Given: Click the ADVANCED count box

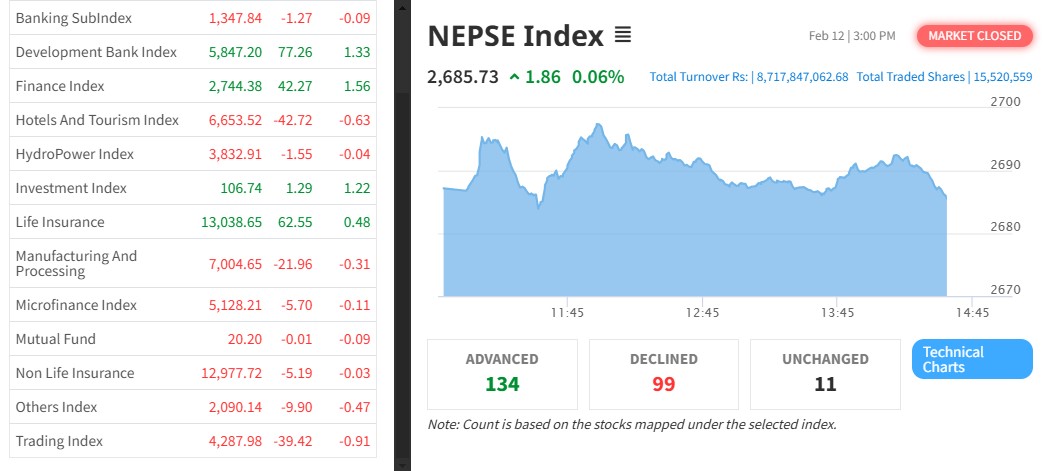Looking at the screenshot, I should pyautogui.click(x=502, y=373).
